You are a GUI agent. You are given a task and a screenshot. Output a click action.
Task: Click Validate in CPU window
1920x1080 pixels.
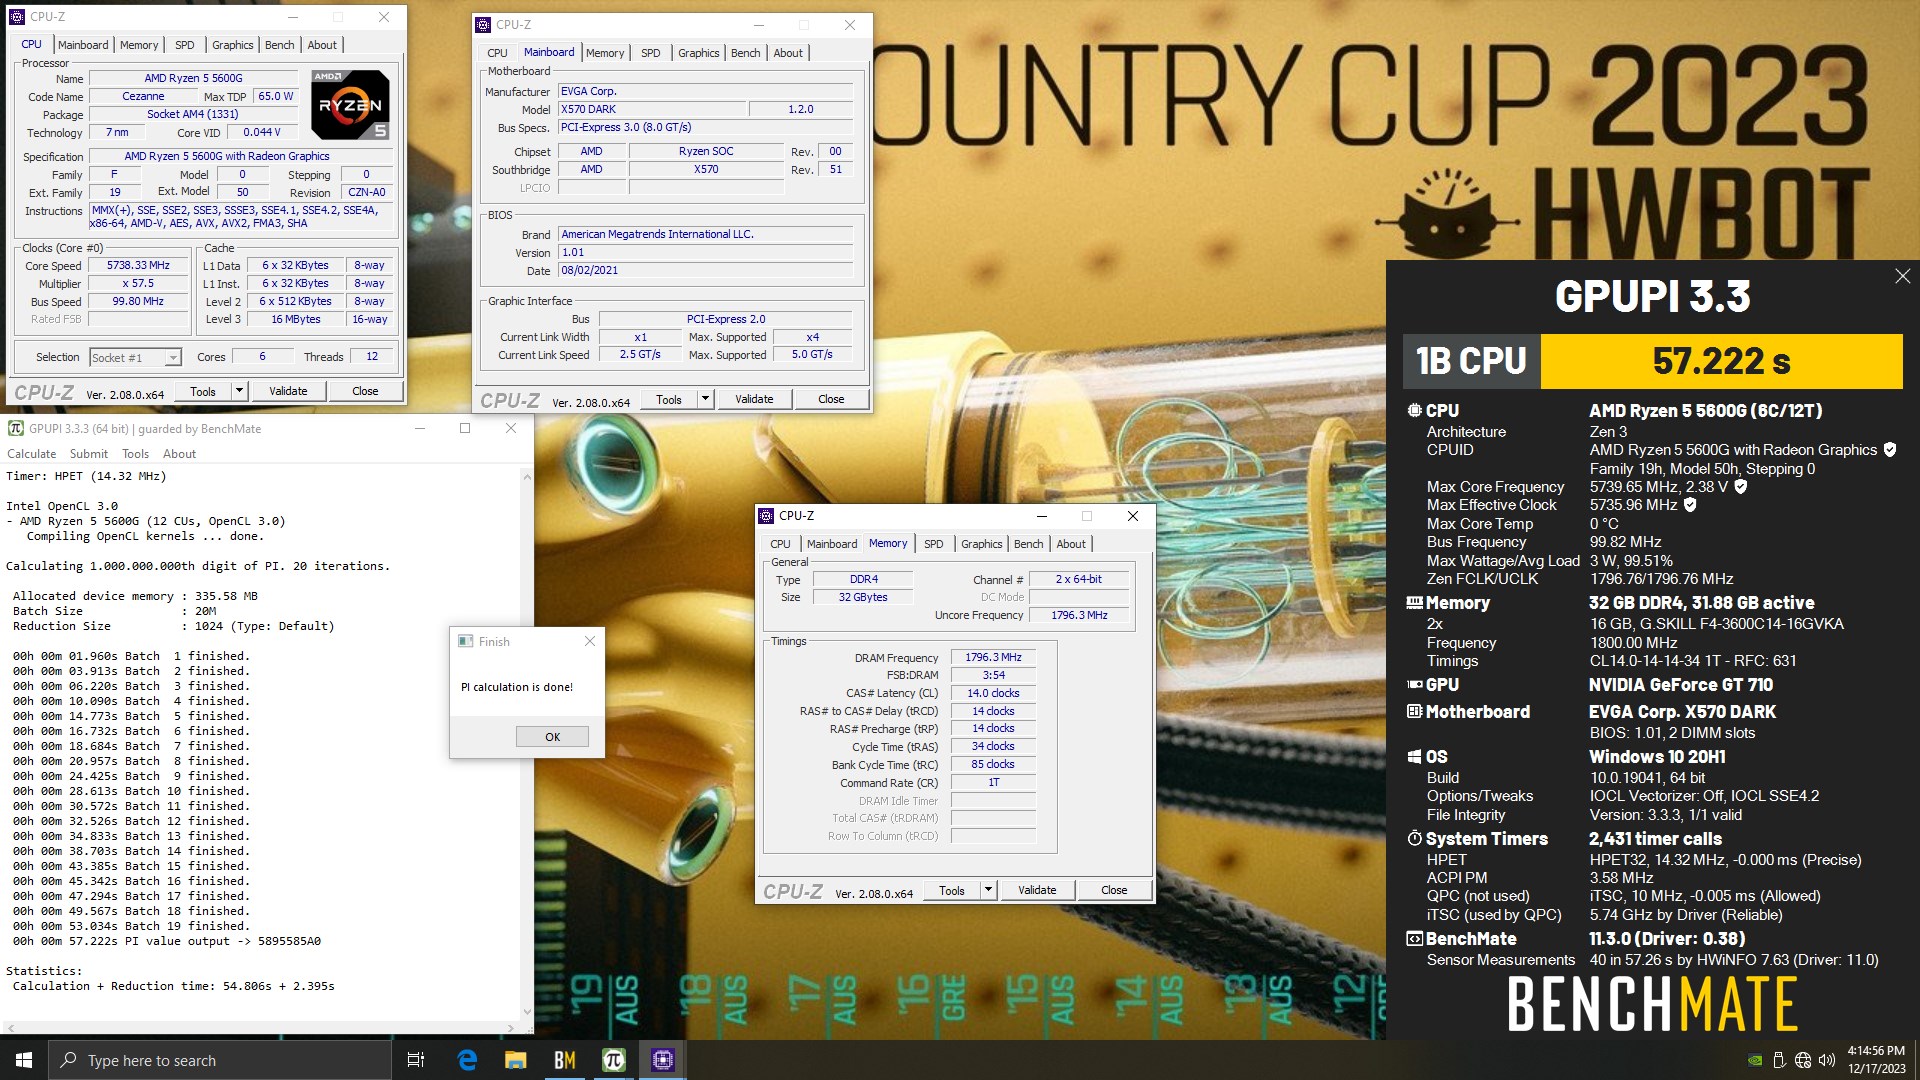pos(288,391)
